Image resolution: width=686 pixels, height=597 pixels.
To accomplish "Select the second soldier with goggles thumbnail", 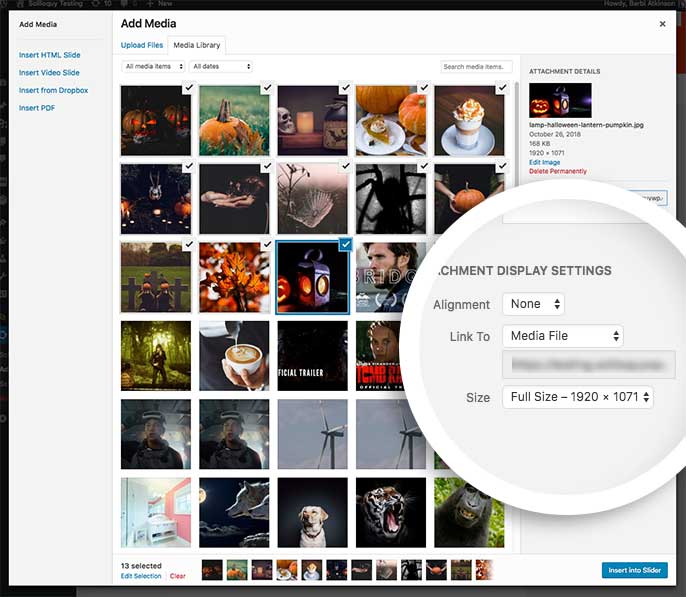I will pos(234,434).
